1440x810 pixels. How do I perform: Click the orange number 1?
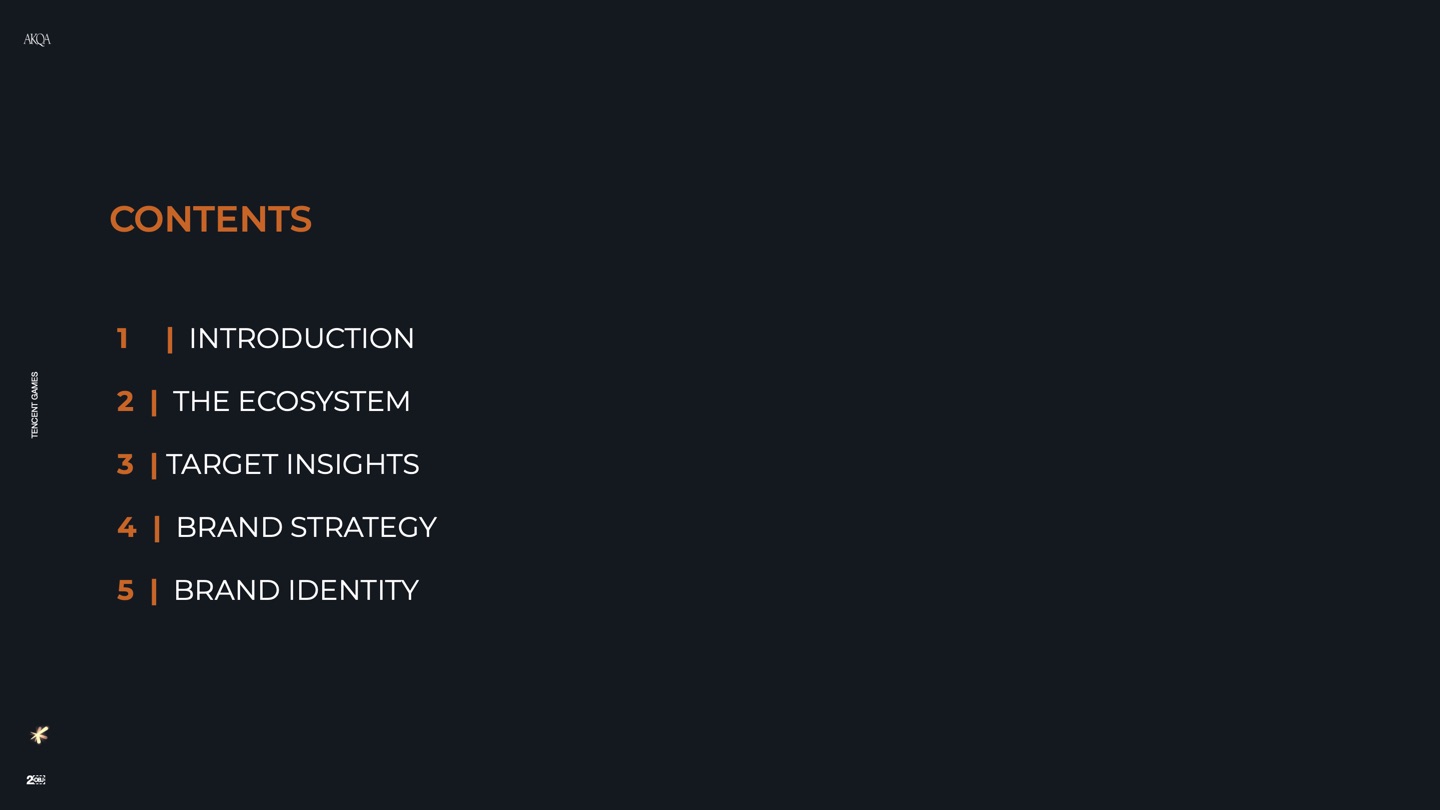click(122, 338)
